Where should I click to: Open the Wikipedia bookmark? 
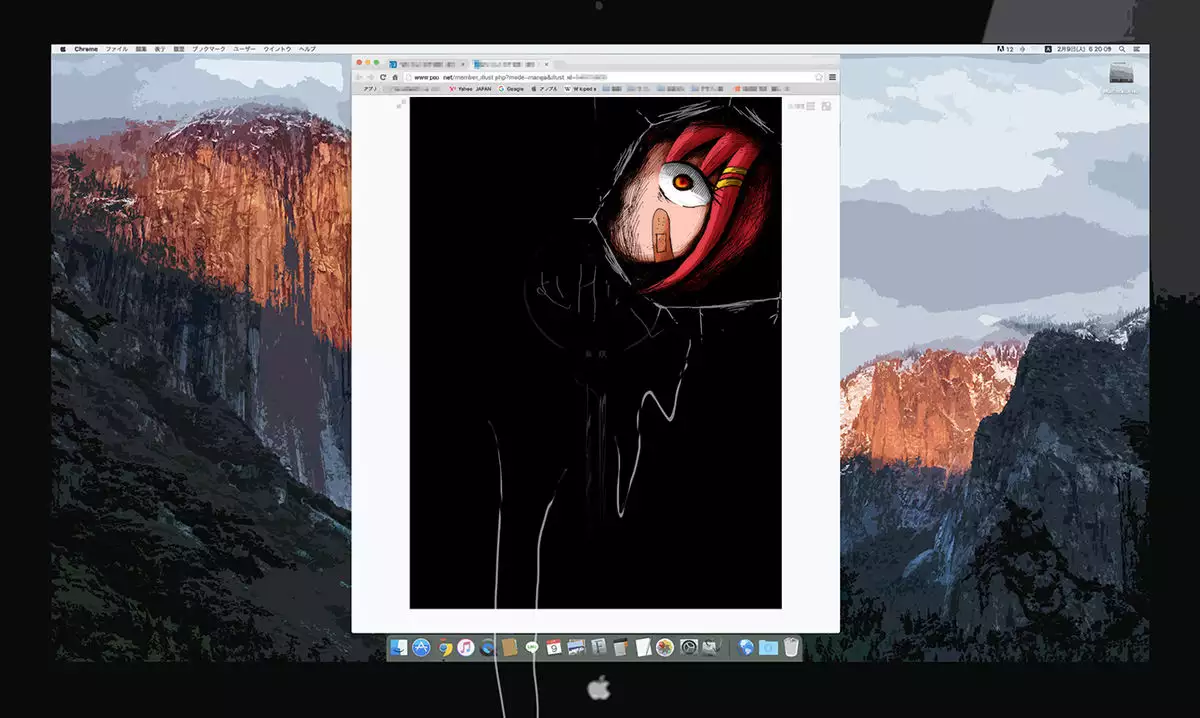pos(581,89)
